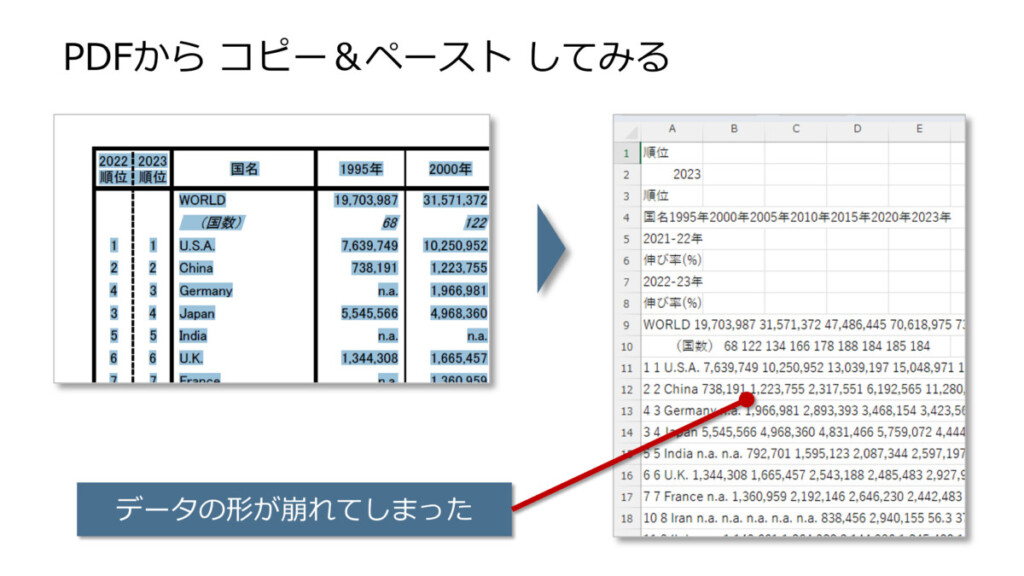This screenshot has height=576, width=1024.
Task: Select column A header in the spreadsheet
Action: 671,129
